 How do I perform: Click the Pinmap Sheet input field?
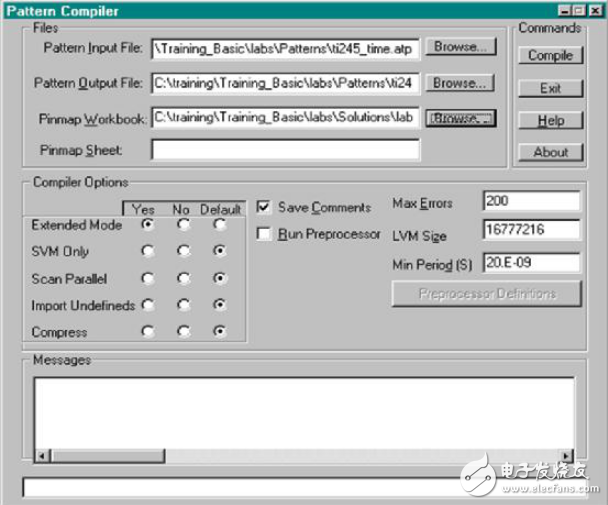pos(285,150)
